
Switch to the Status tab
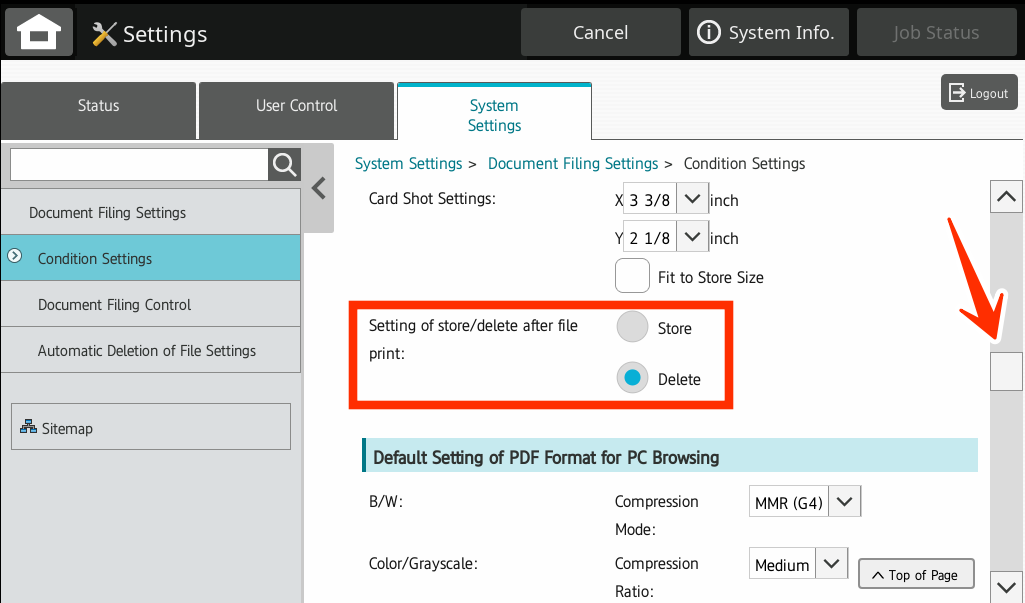coord(98,105)
